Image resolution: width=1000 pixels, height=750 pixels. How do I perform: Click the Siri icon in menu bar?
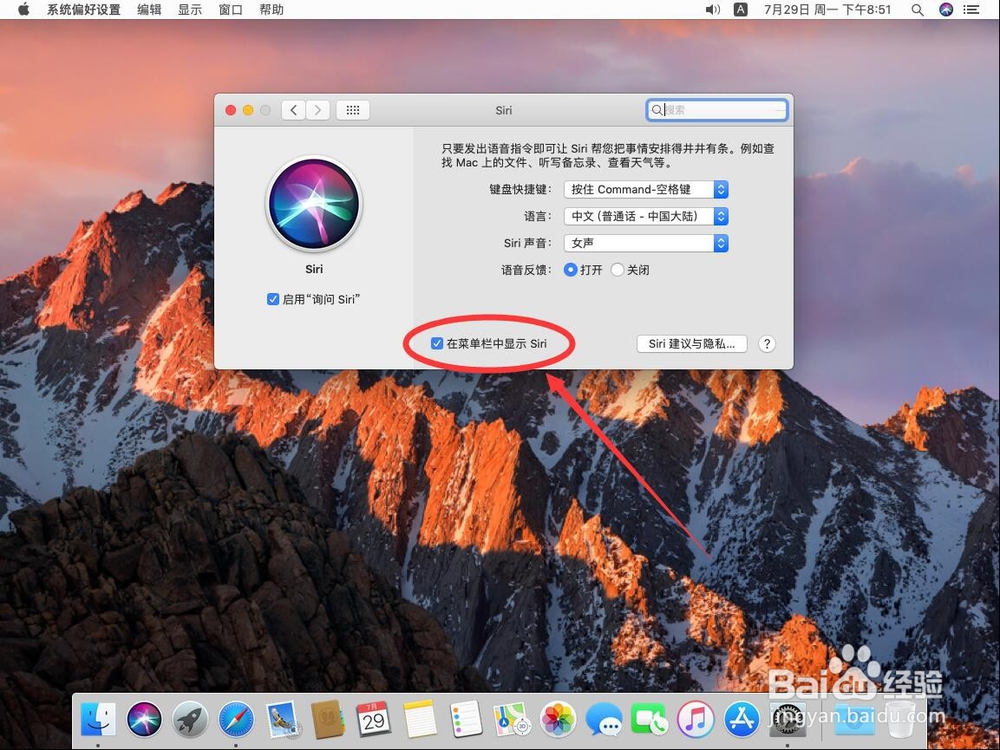click(946, 10)
